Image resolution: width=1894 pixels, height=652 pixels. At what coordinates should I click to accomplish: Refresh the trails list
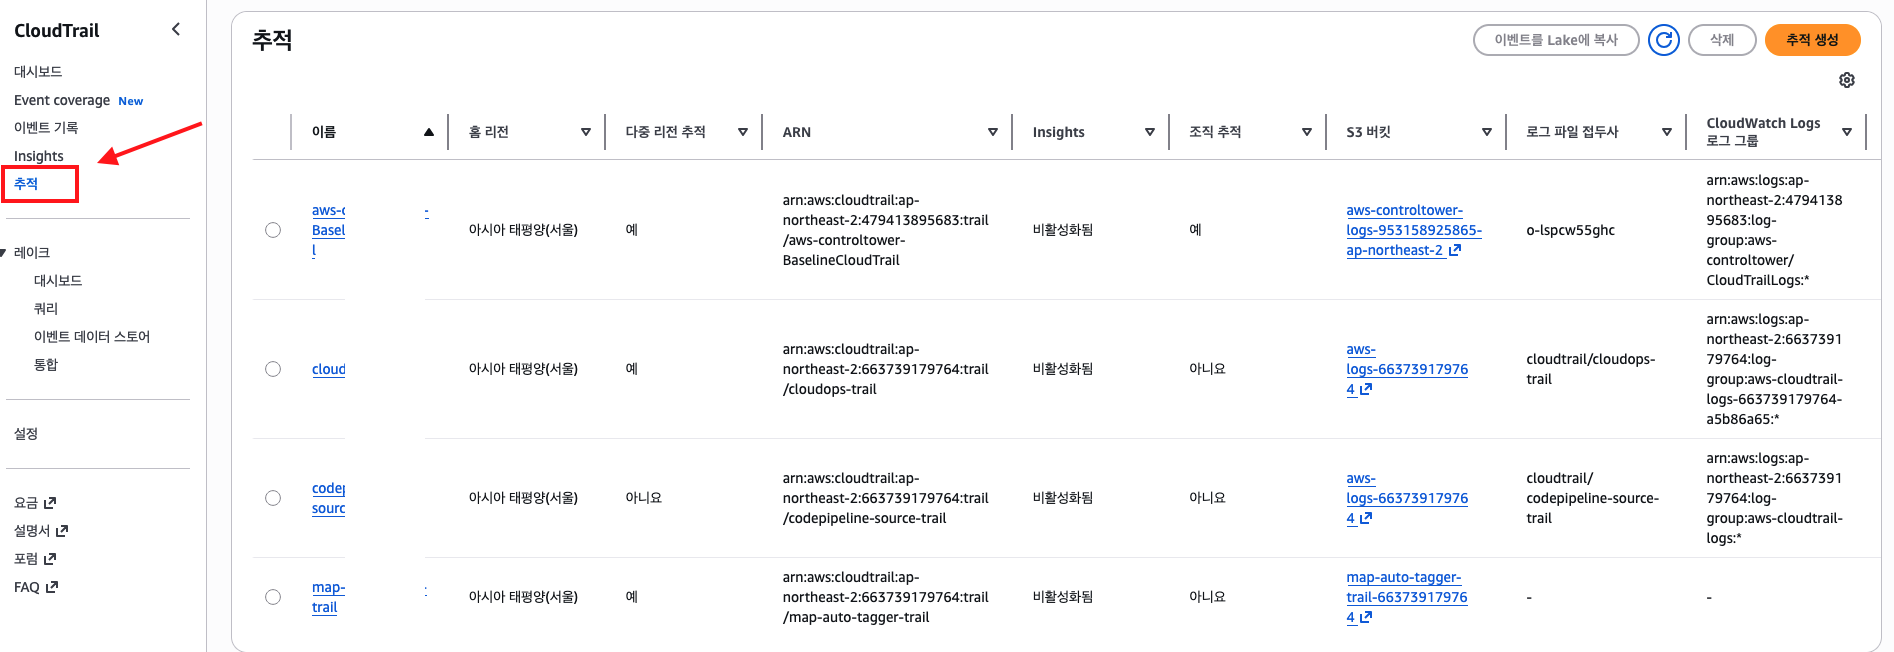pos(1663,40)
